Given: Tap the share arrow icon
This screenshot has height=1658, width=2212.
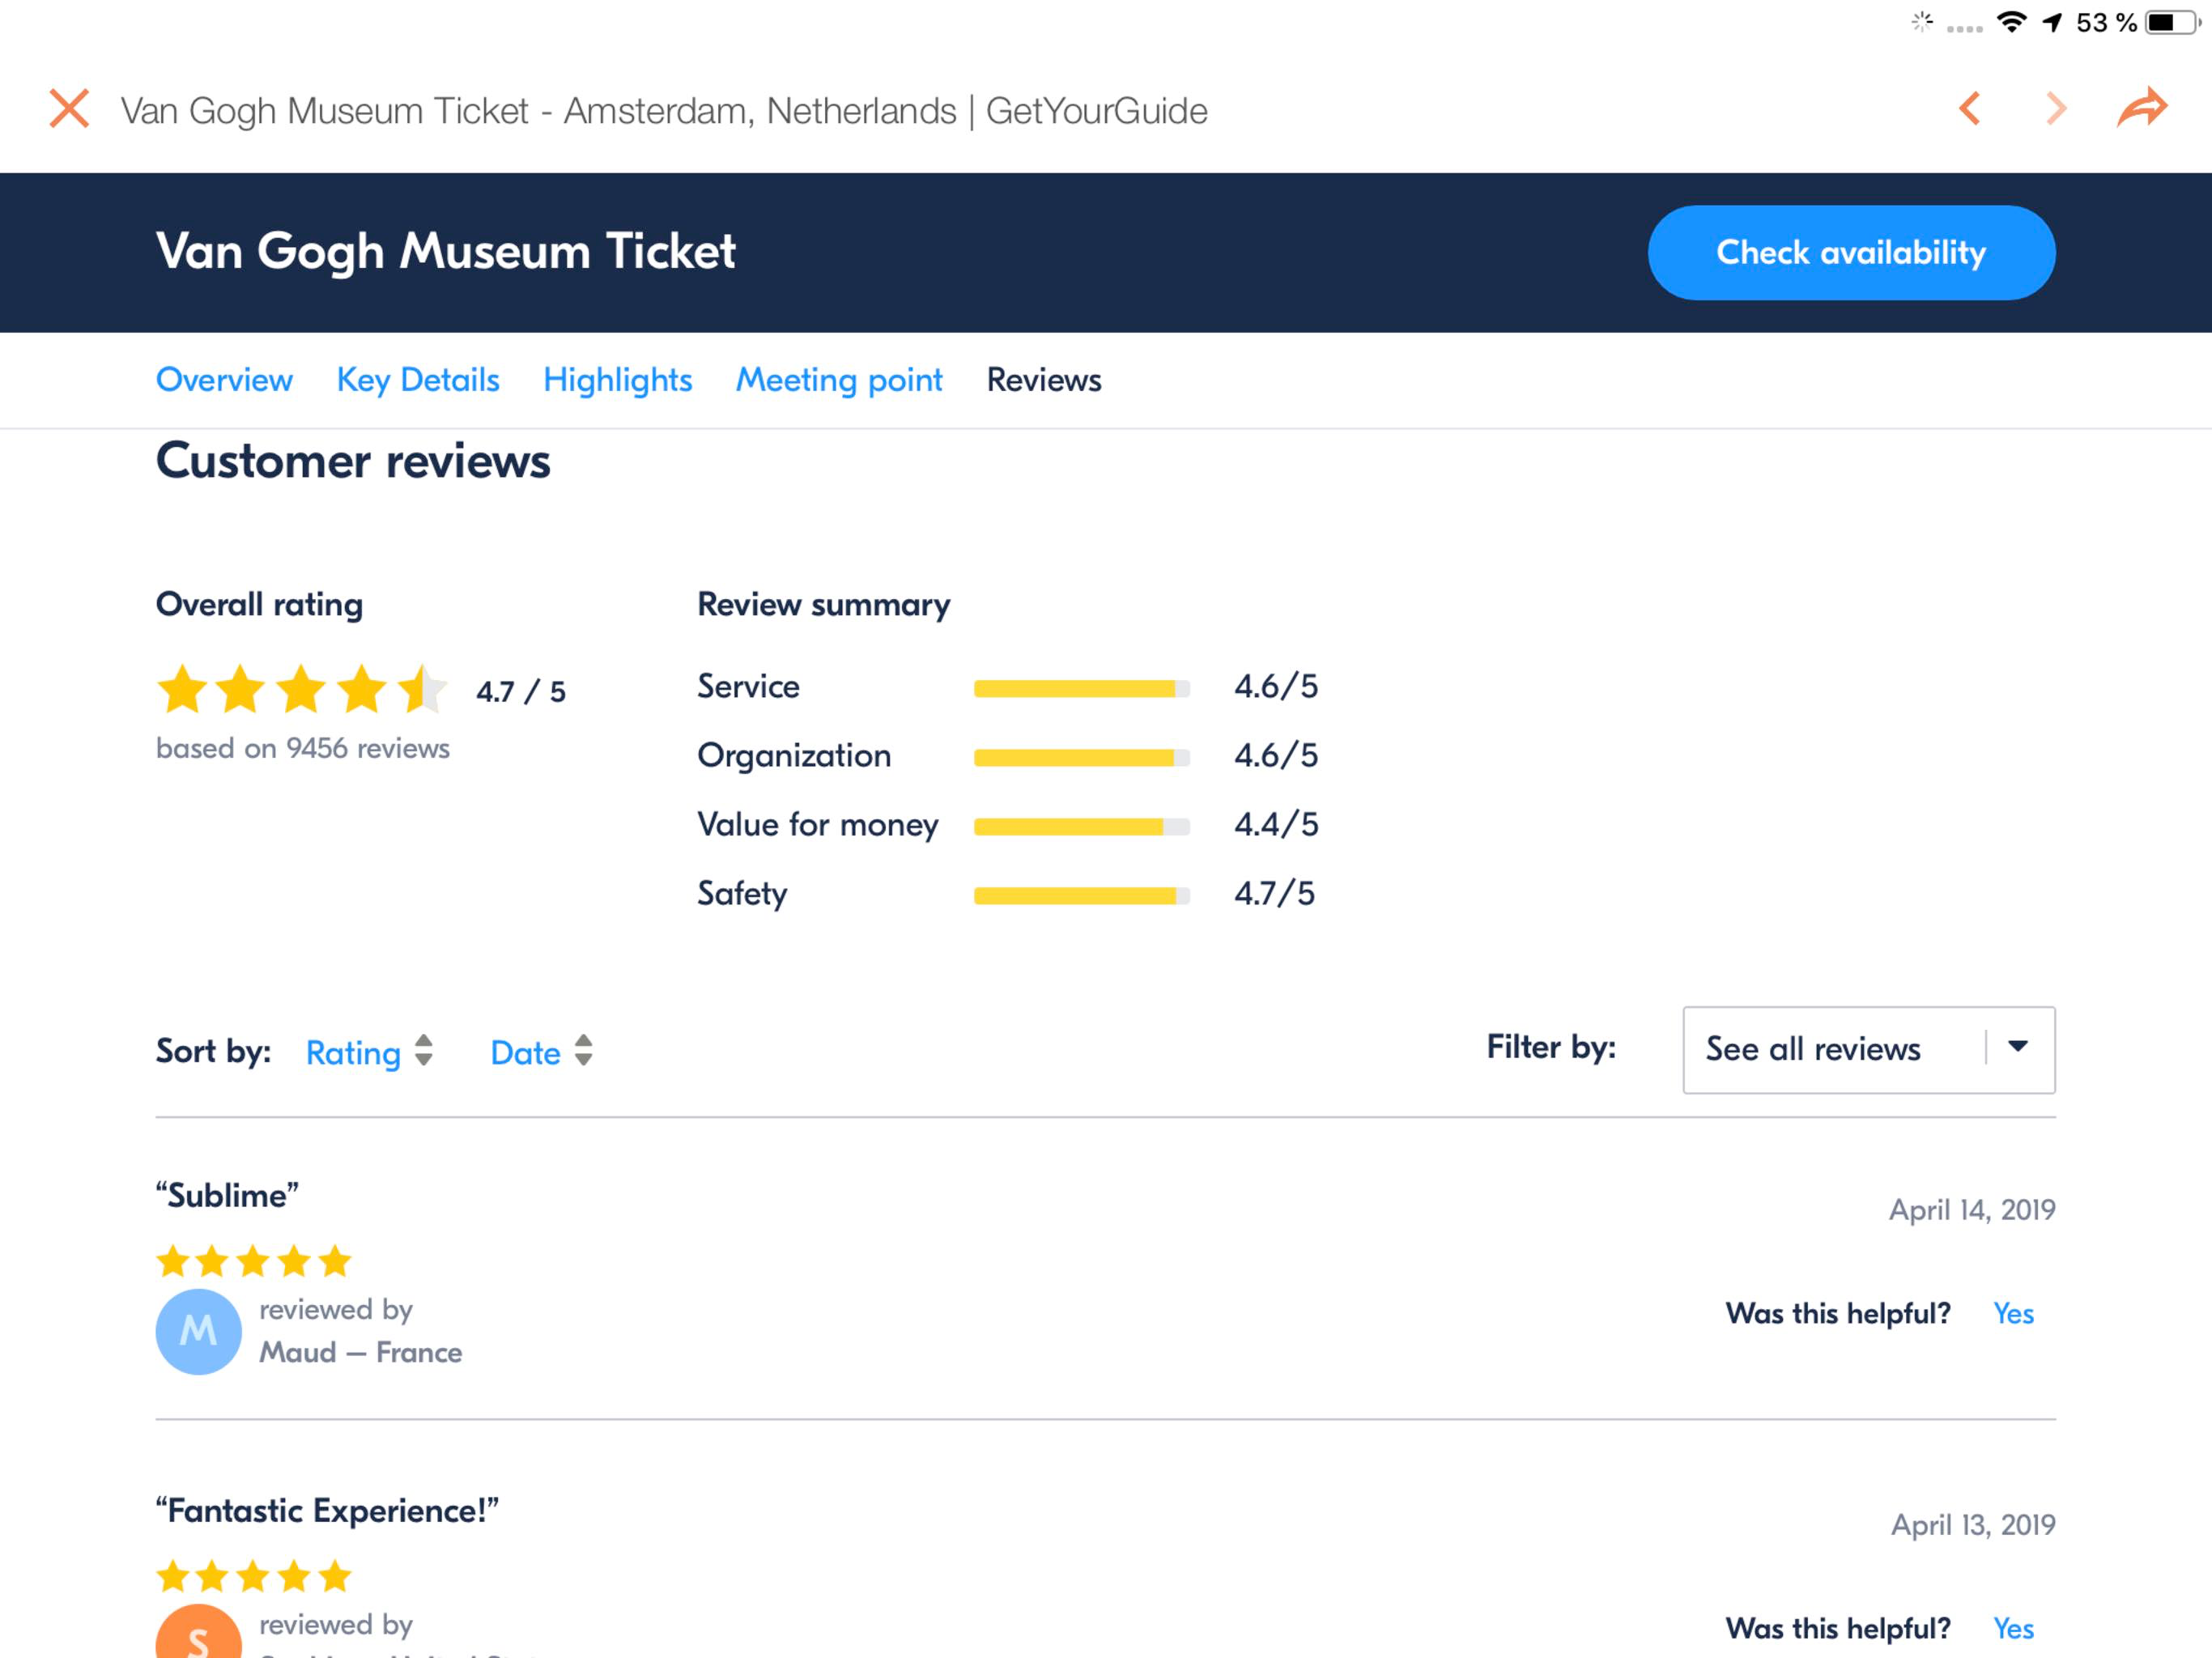Looking at the screenshot, I should (2142, 107).
